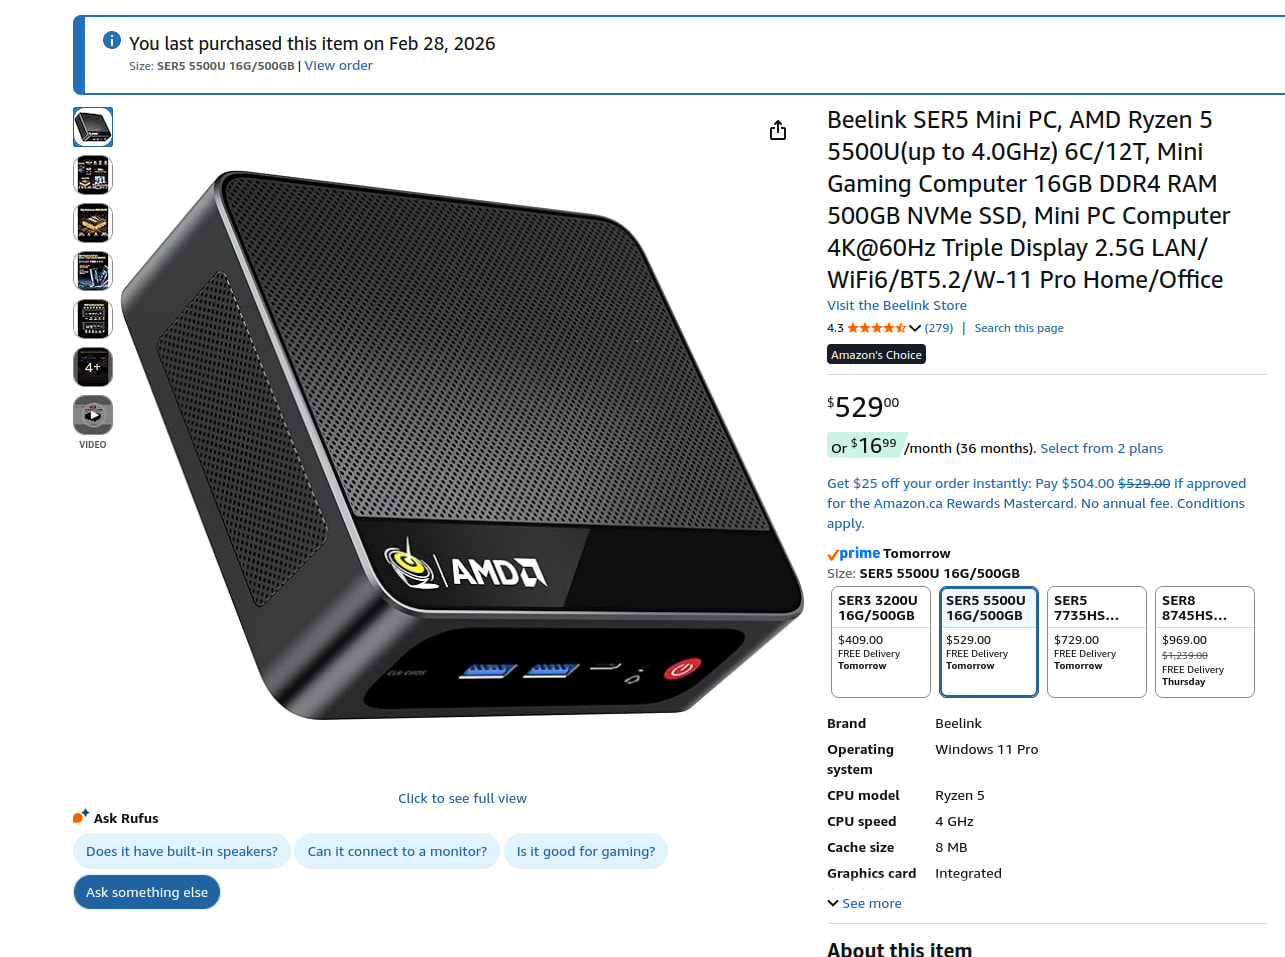Choose the SER3 3200U 16G/500GB size option

[x=881, y=642]
